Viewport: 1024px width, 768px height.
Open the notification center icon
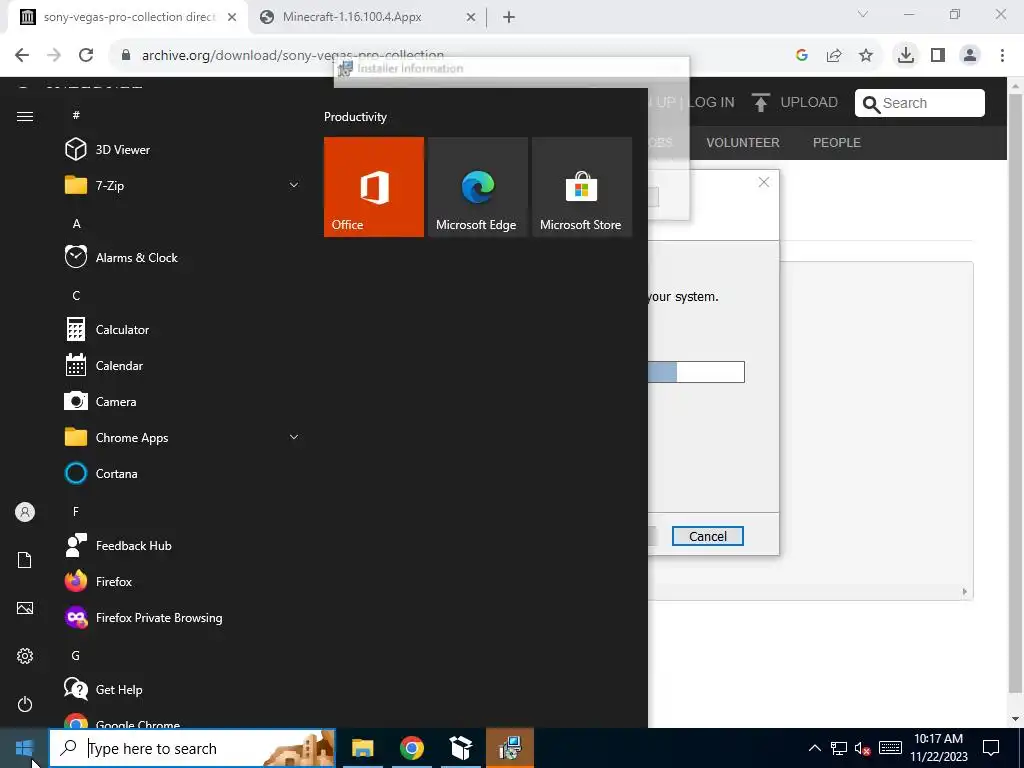[x=991, y=748]
